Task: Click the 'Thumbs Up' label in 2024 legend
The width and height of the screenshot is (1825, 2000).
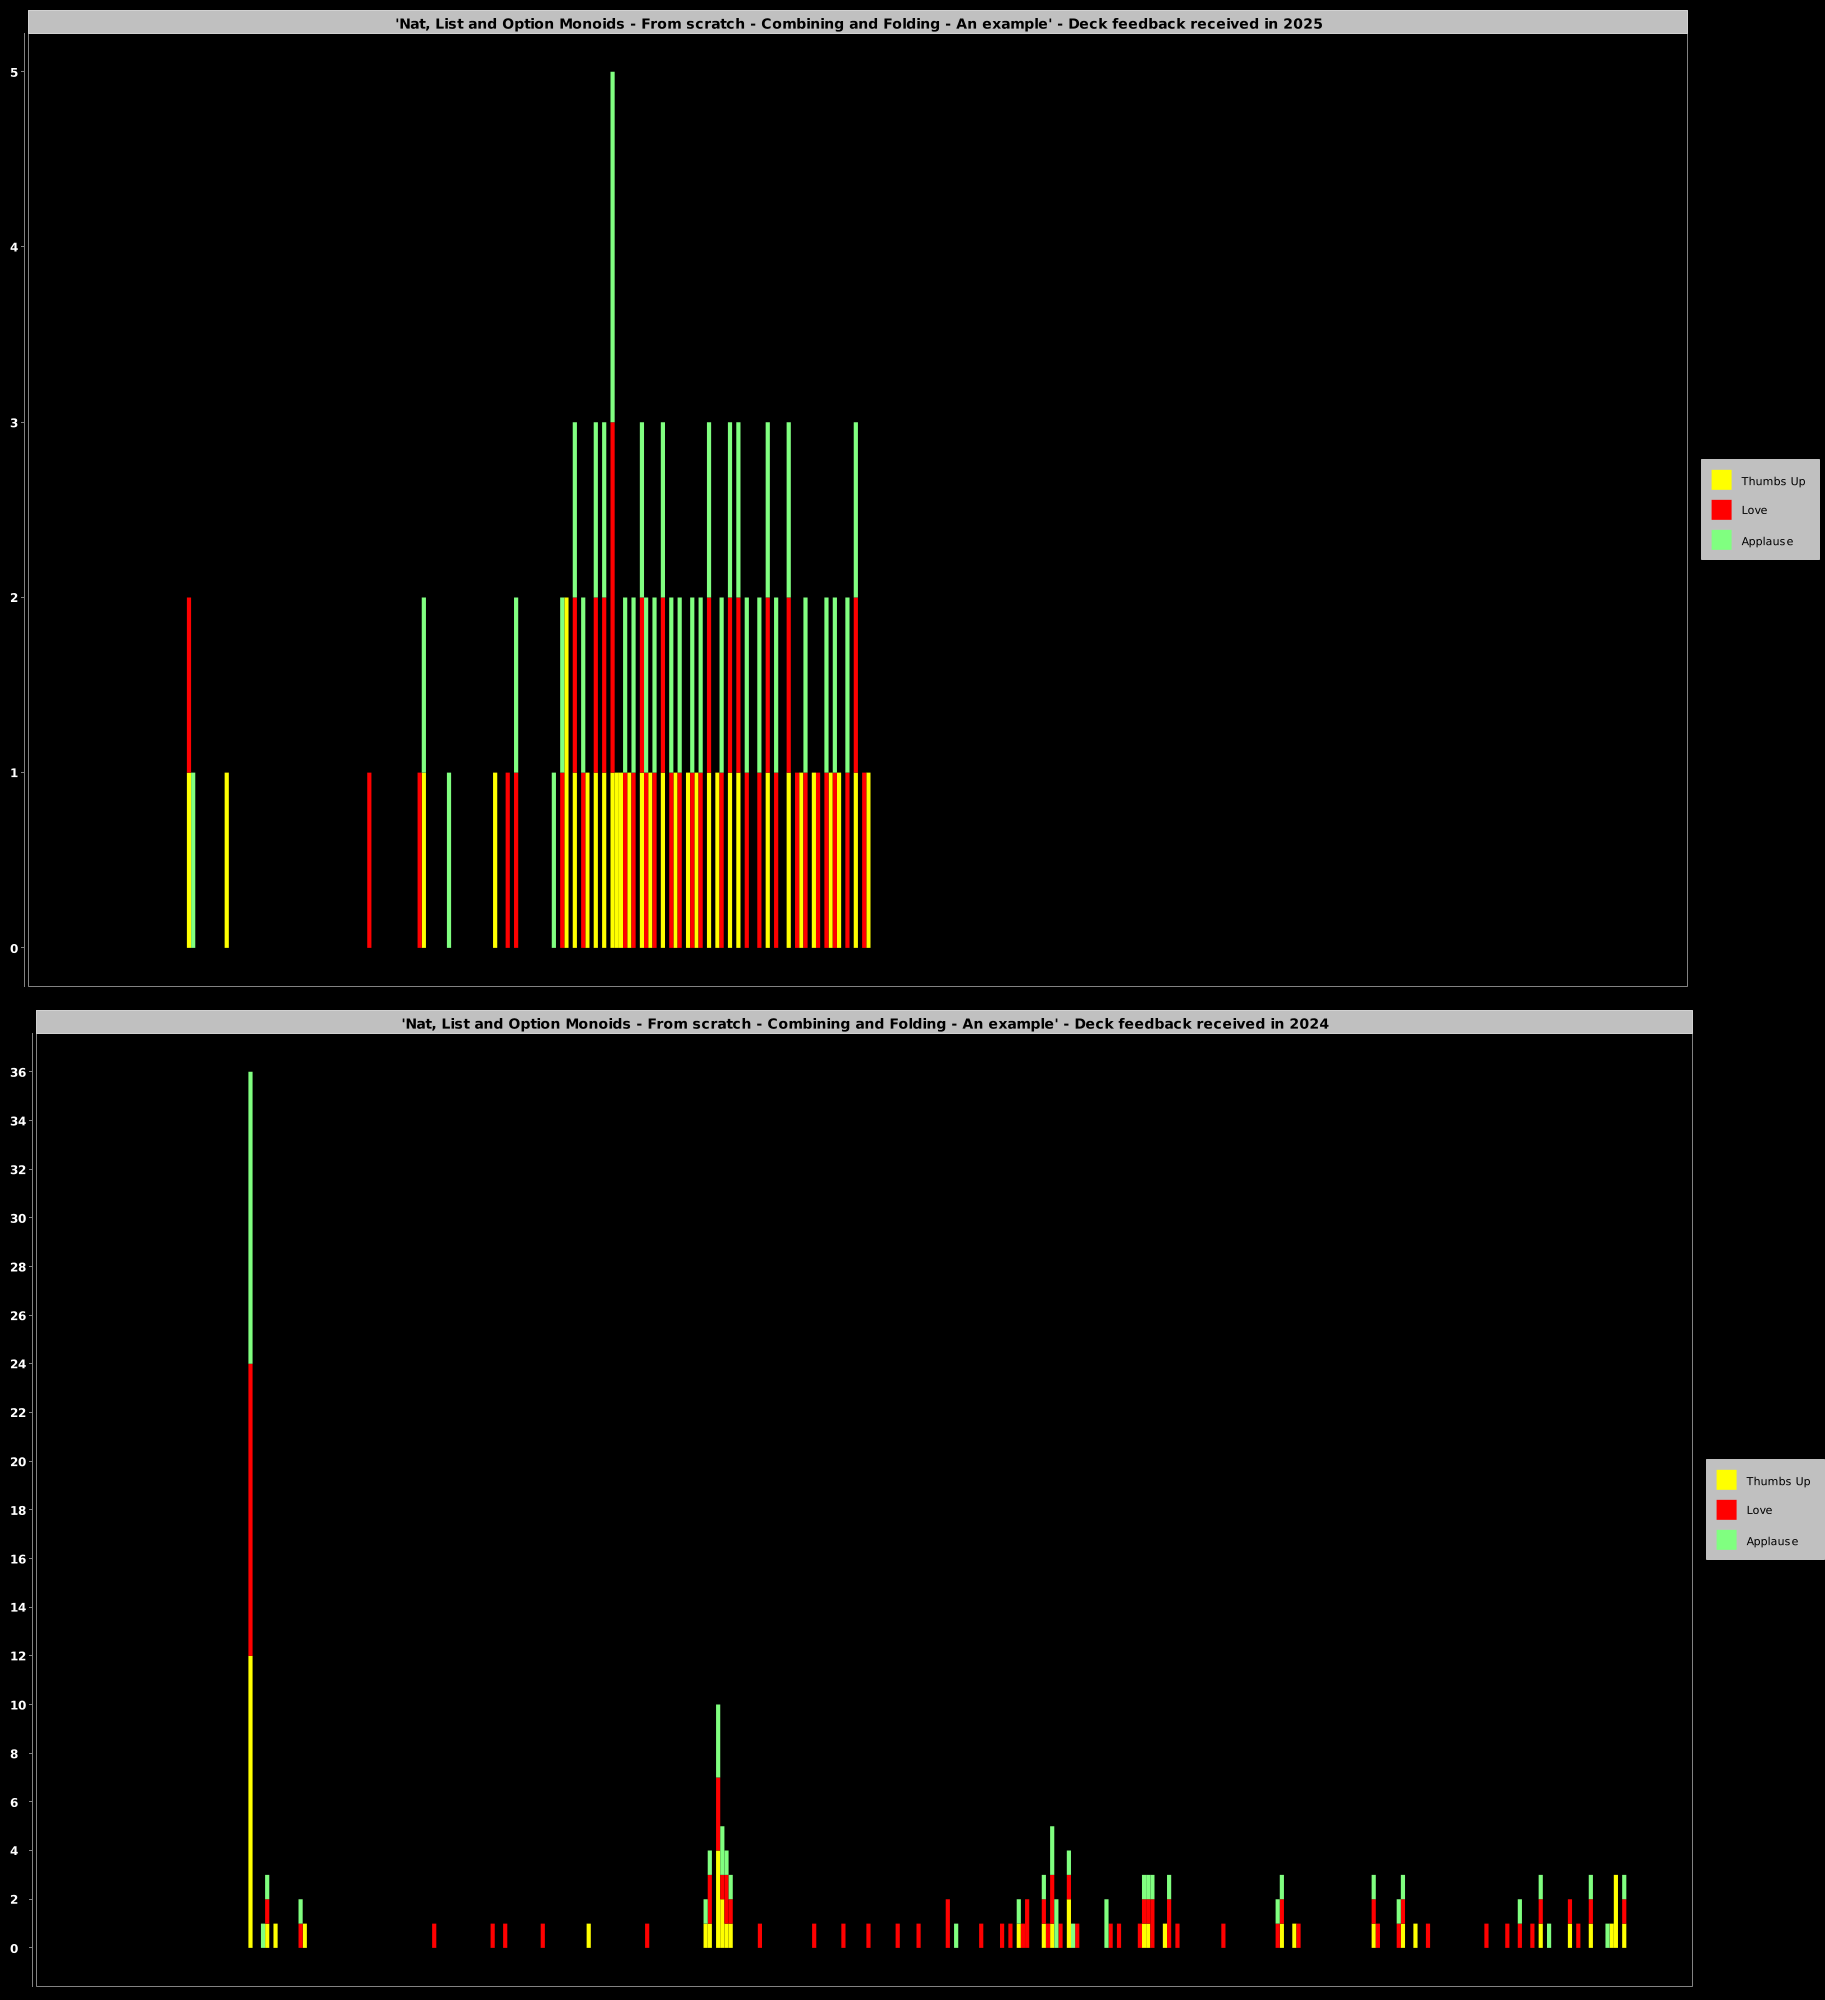Action: (1777, 1481)
